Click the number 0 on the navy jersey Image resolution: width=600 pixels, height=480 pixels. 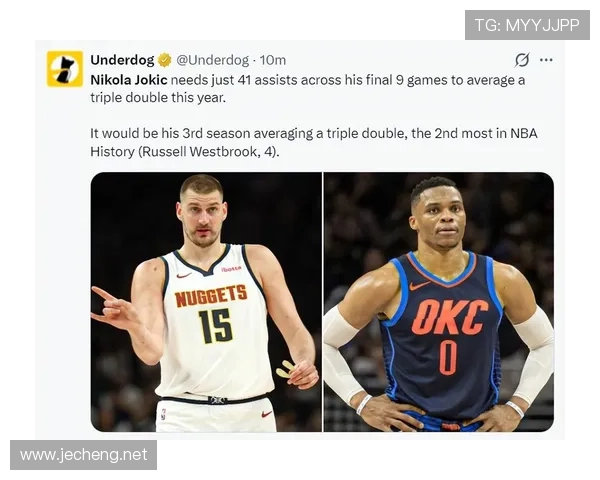(448, 358)
